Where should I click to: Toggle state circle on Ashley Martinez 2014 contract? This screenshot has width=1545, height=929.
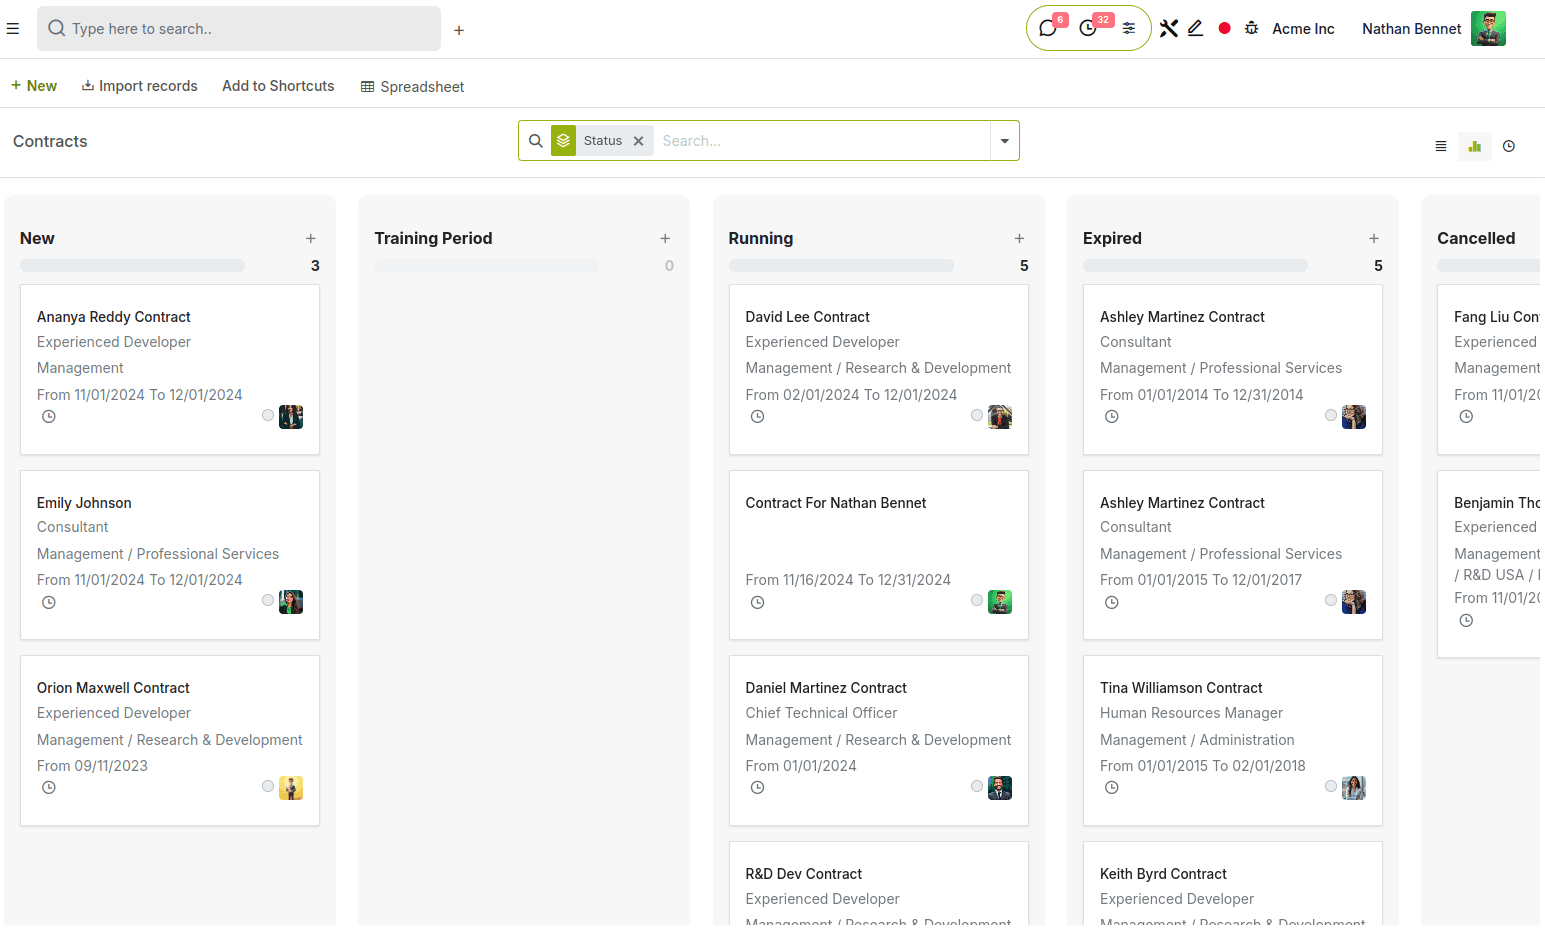pyautogui.click(x=1331, y=415)
